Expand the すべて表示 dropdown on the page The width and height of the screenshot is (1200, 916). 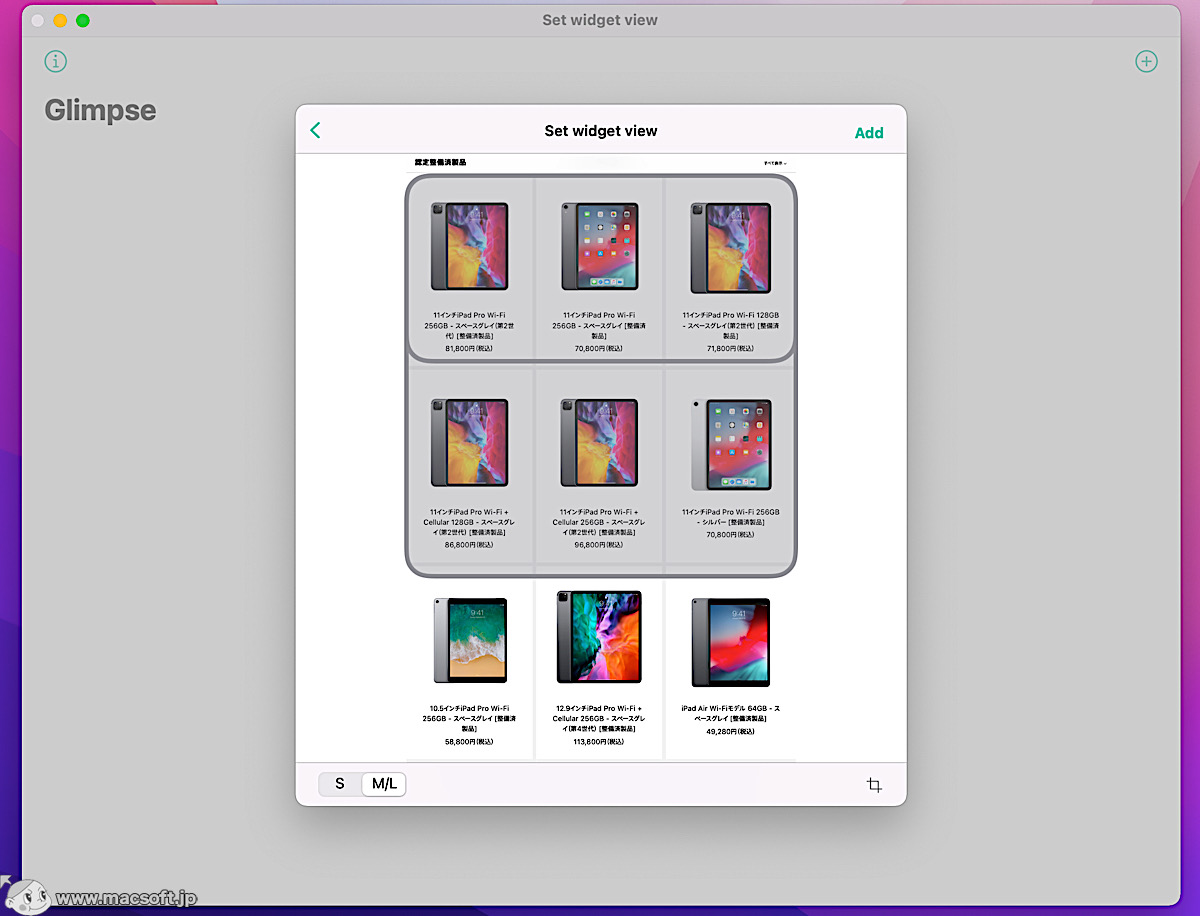click(774, 162)
